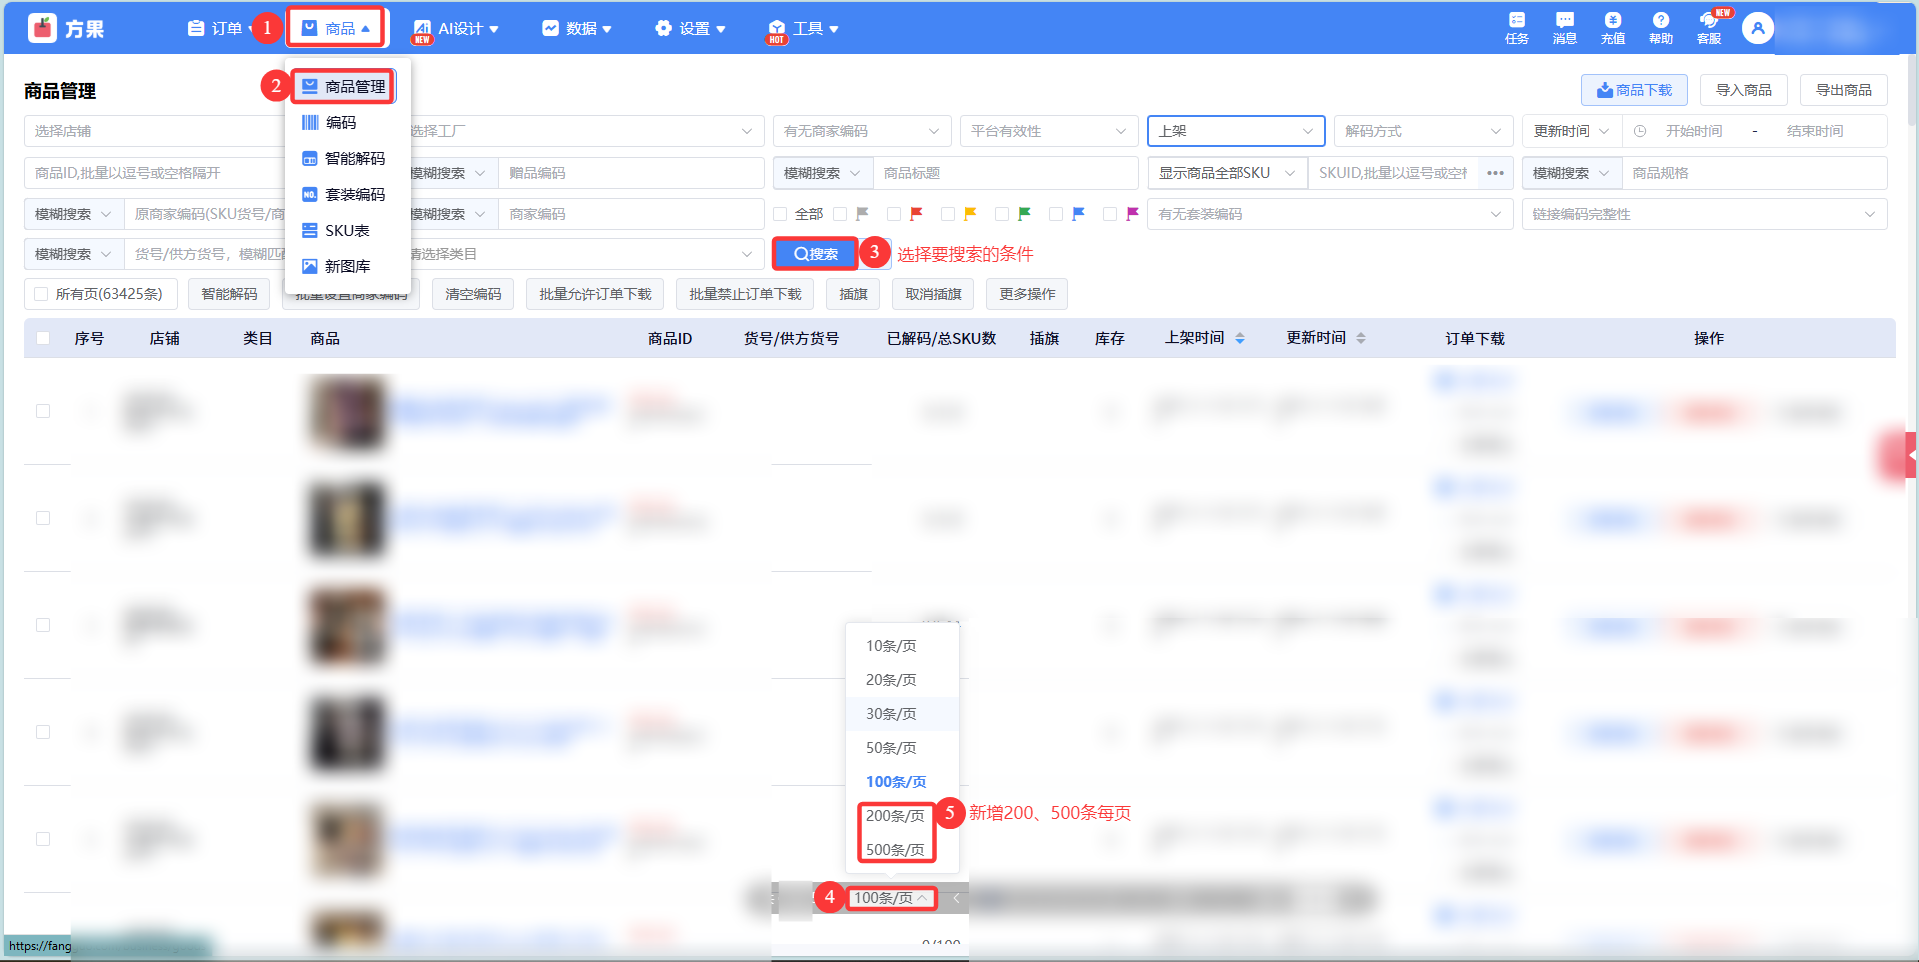Open 模糊搜索 dropdown beside 商品规格
The width and height of the screenshot is (1919, 962).
click(1571, 173)
